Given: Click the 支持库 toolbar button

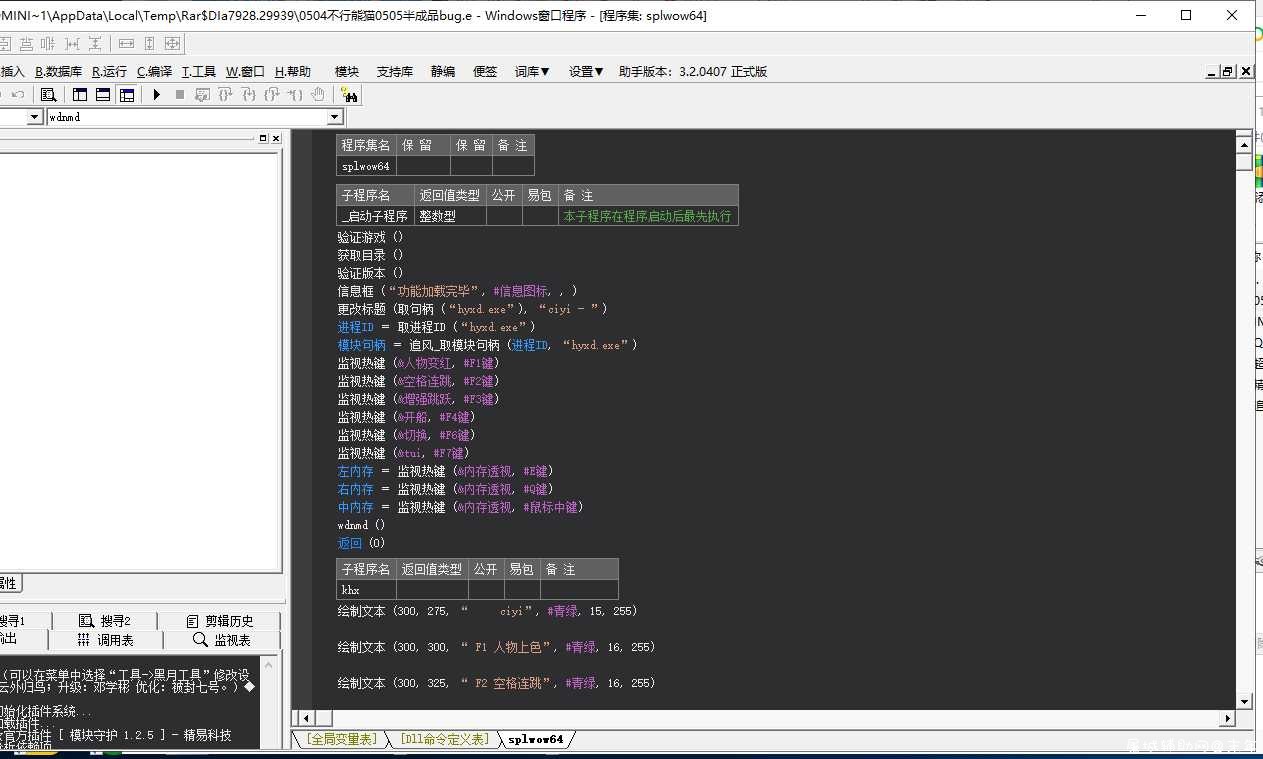Looking at the screenshot, I should tap(395, 71).
